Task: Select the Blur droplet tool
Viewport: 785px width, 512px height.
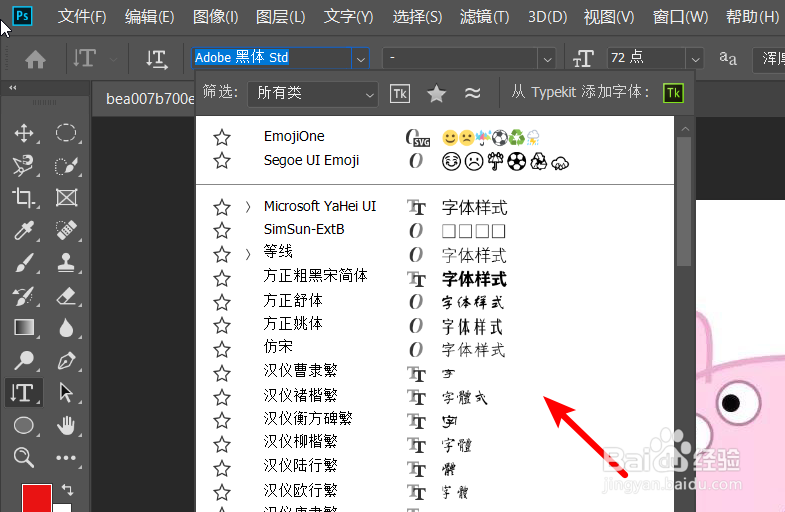Action: [x=66, y=328]
